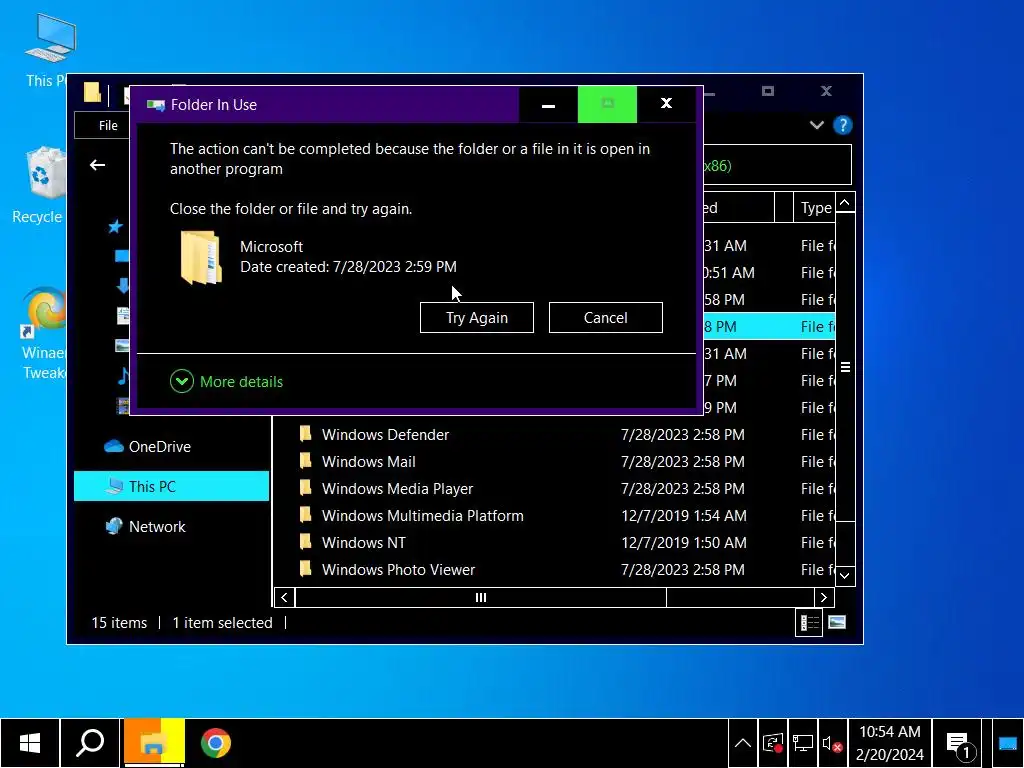Select the Windows Photo Viewer folder
Image resolution: width=1024 pixels, height=768 pixels.
tap(398, 569)
